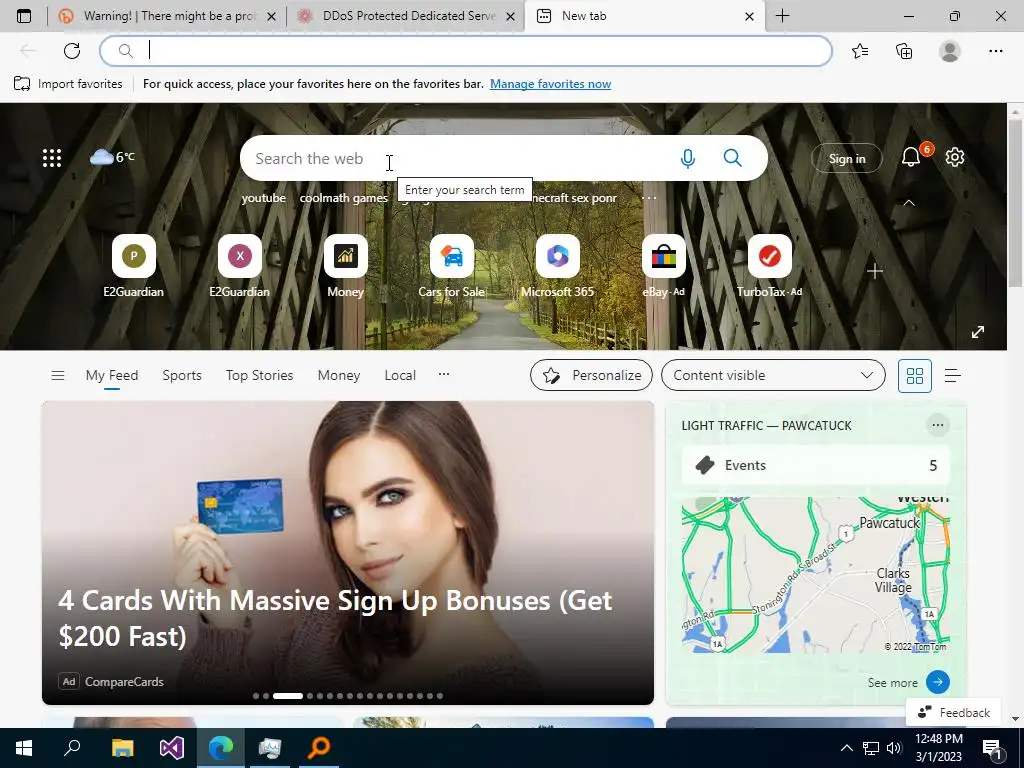This screenshot has height=768, width=1024.
Task: Select the My Feed tab
Action: [x=112, y=376]
